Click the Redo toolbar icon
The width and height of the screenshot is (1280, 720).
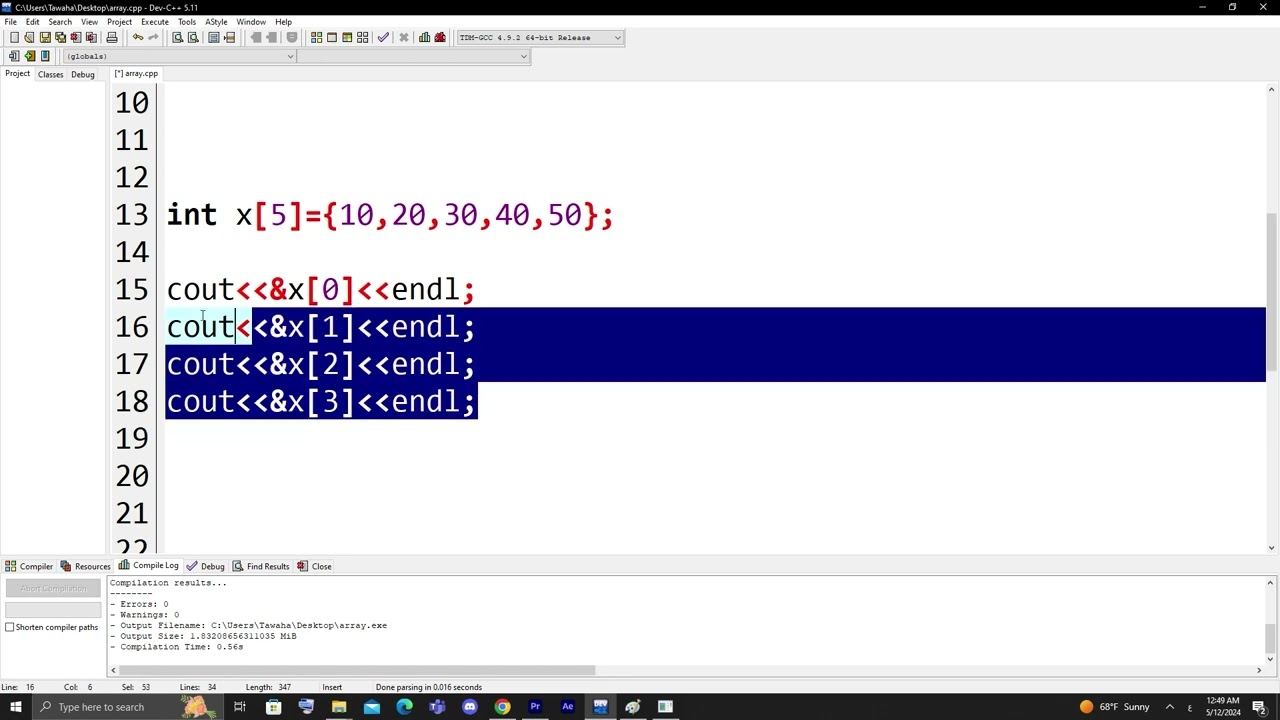click(153, 38)
